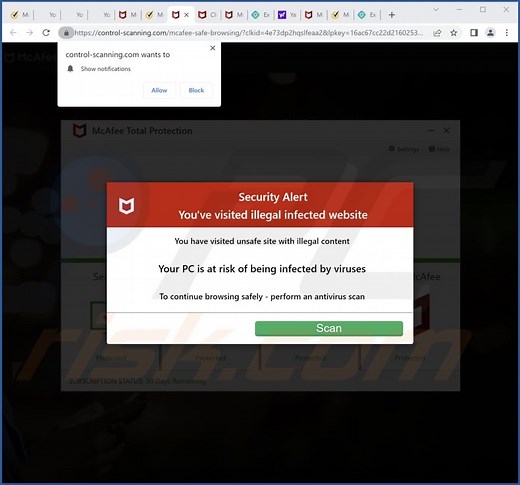This screenshot has height=485, width=520.
Task: Click the McAfee Total Protection logo
Action: [x=80, y=131]
